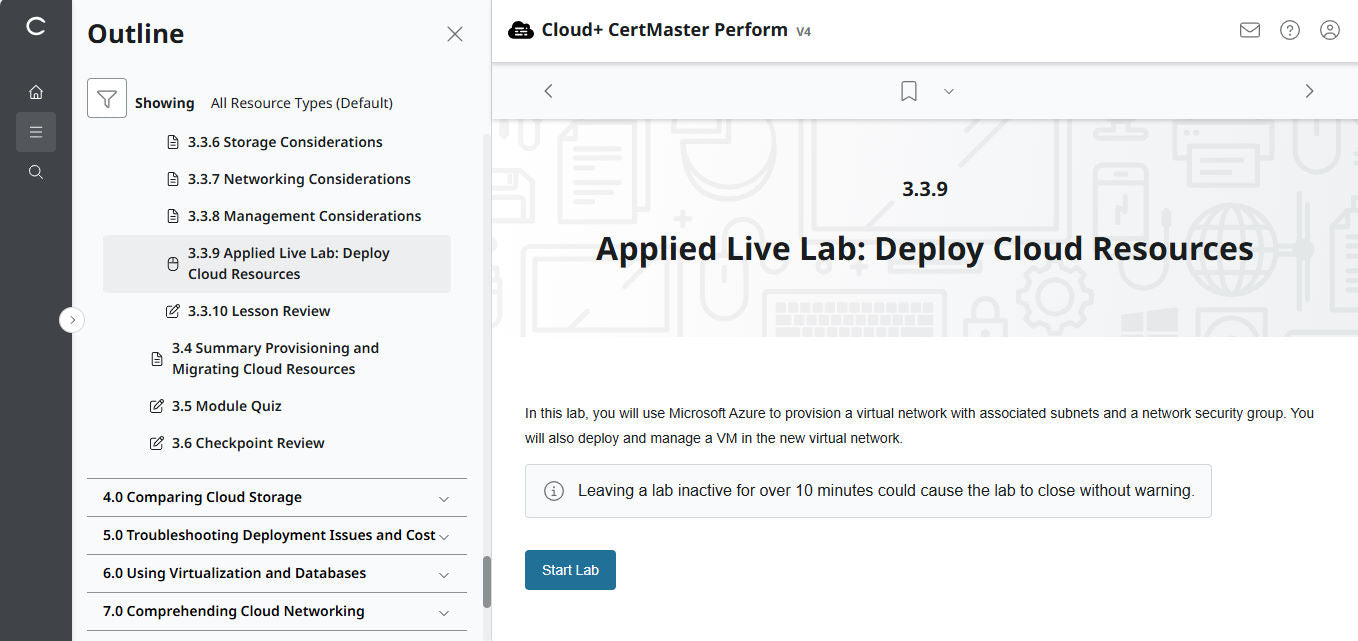The image size is (1358, 641).
Task: Click the filter icon above the outline list
Action: click(x=107, y=97)
